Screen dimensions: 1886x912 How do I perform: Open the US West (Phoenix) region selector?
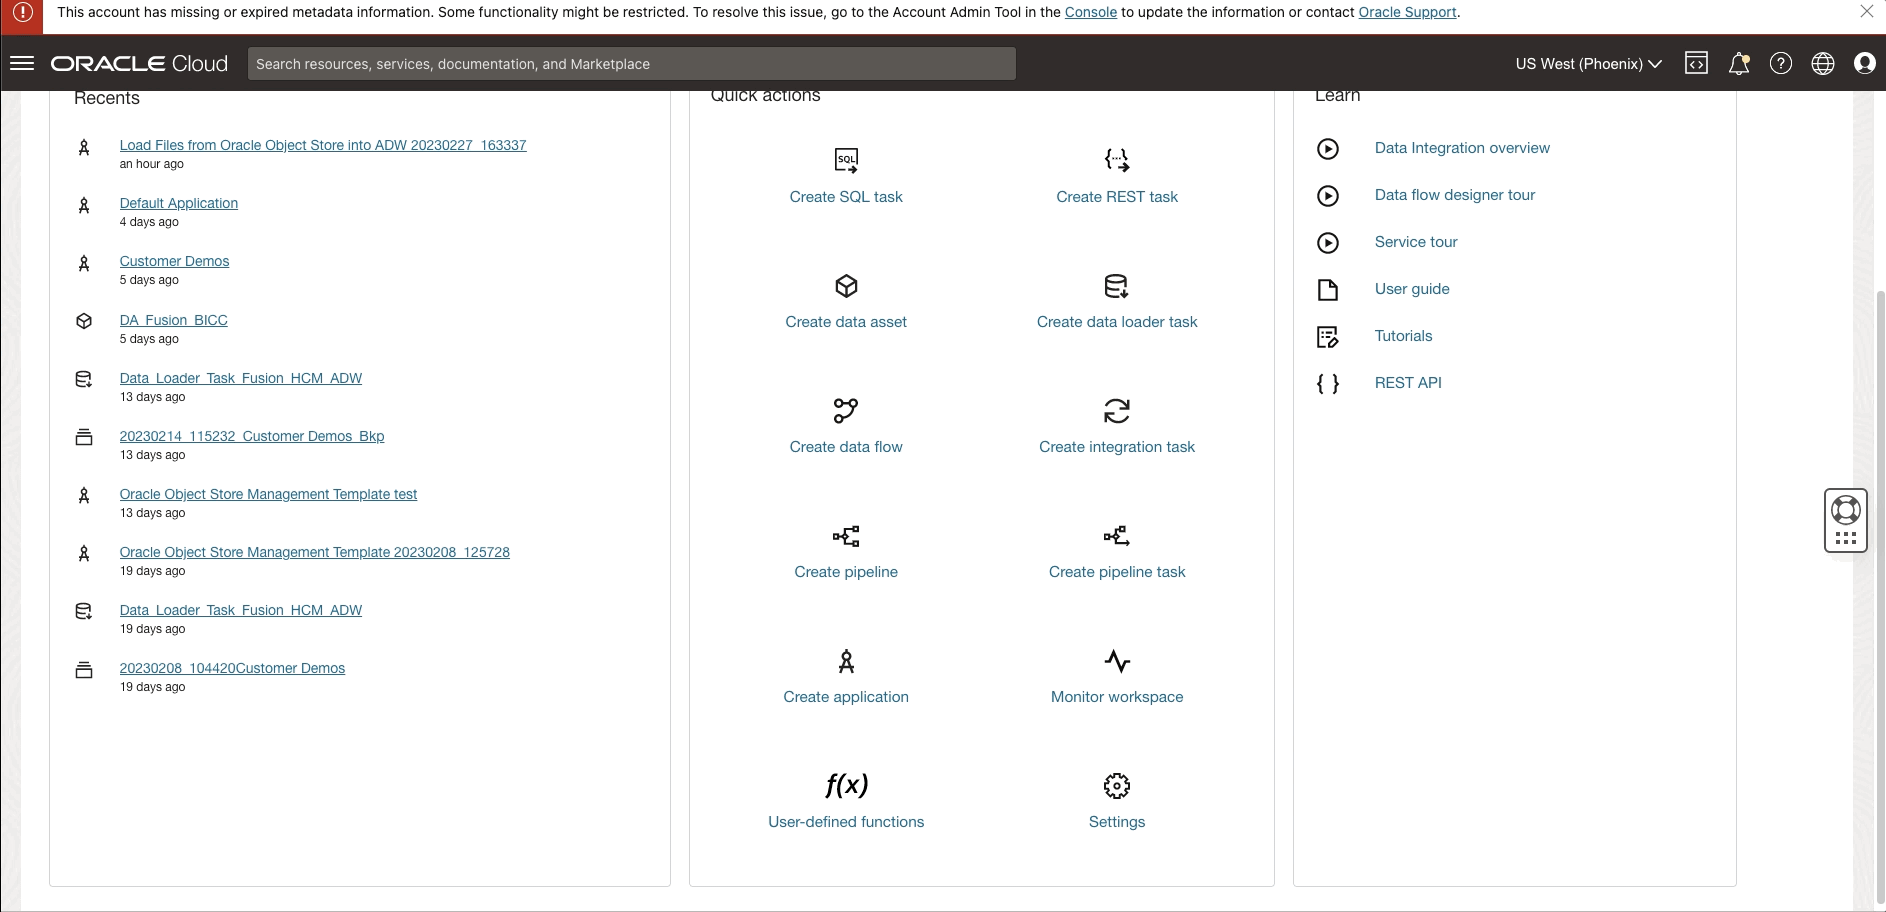pyautogui.click(x=1586, y=63)
